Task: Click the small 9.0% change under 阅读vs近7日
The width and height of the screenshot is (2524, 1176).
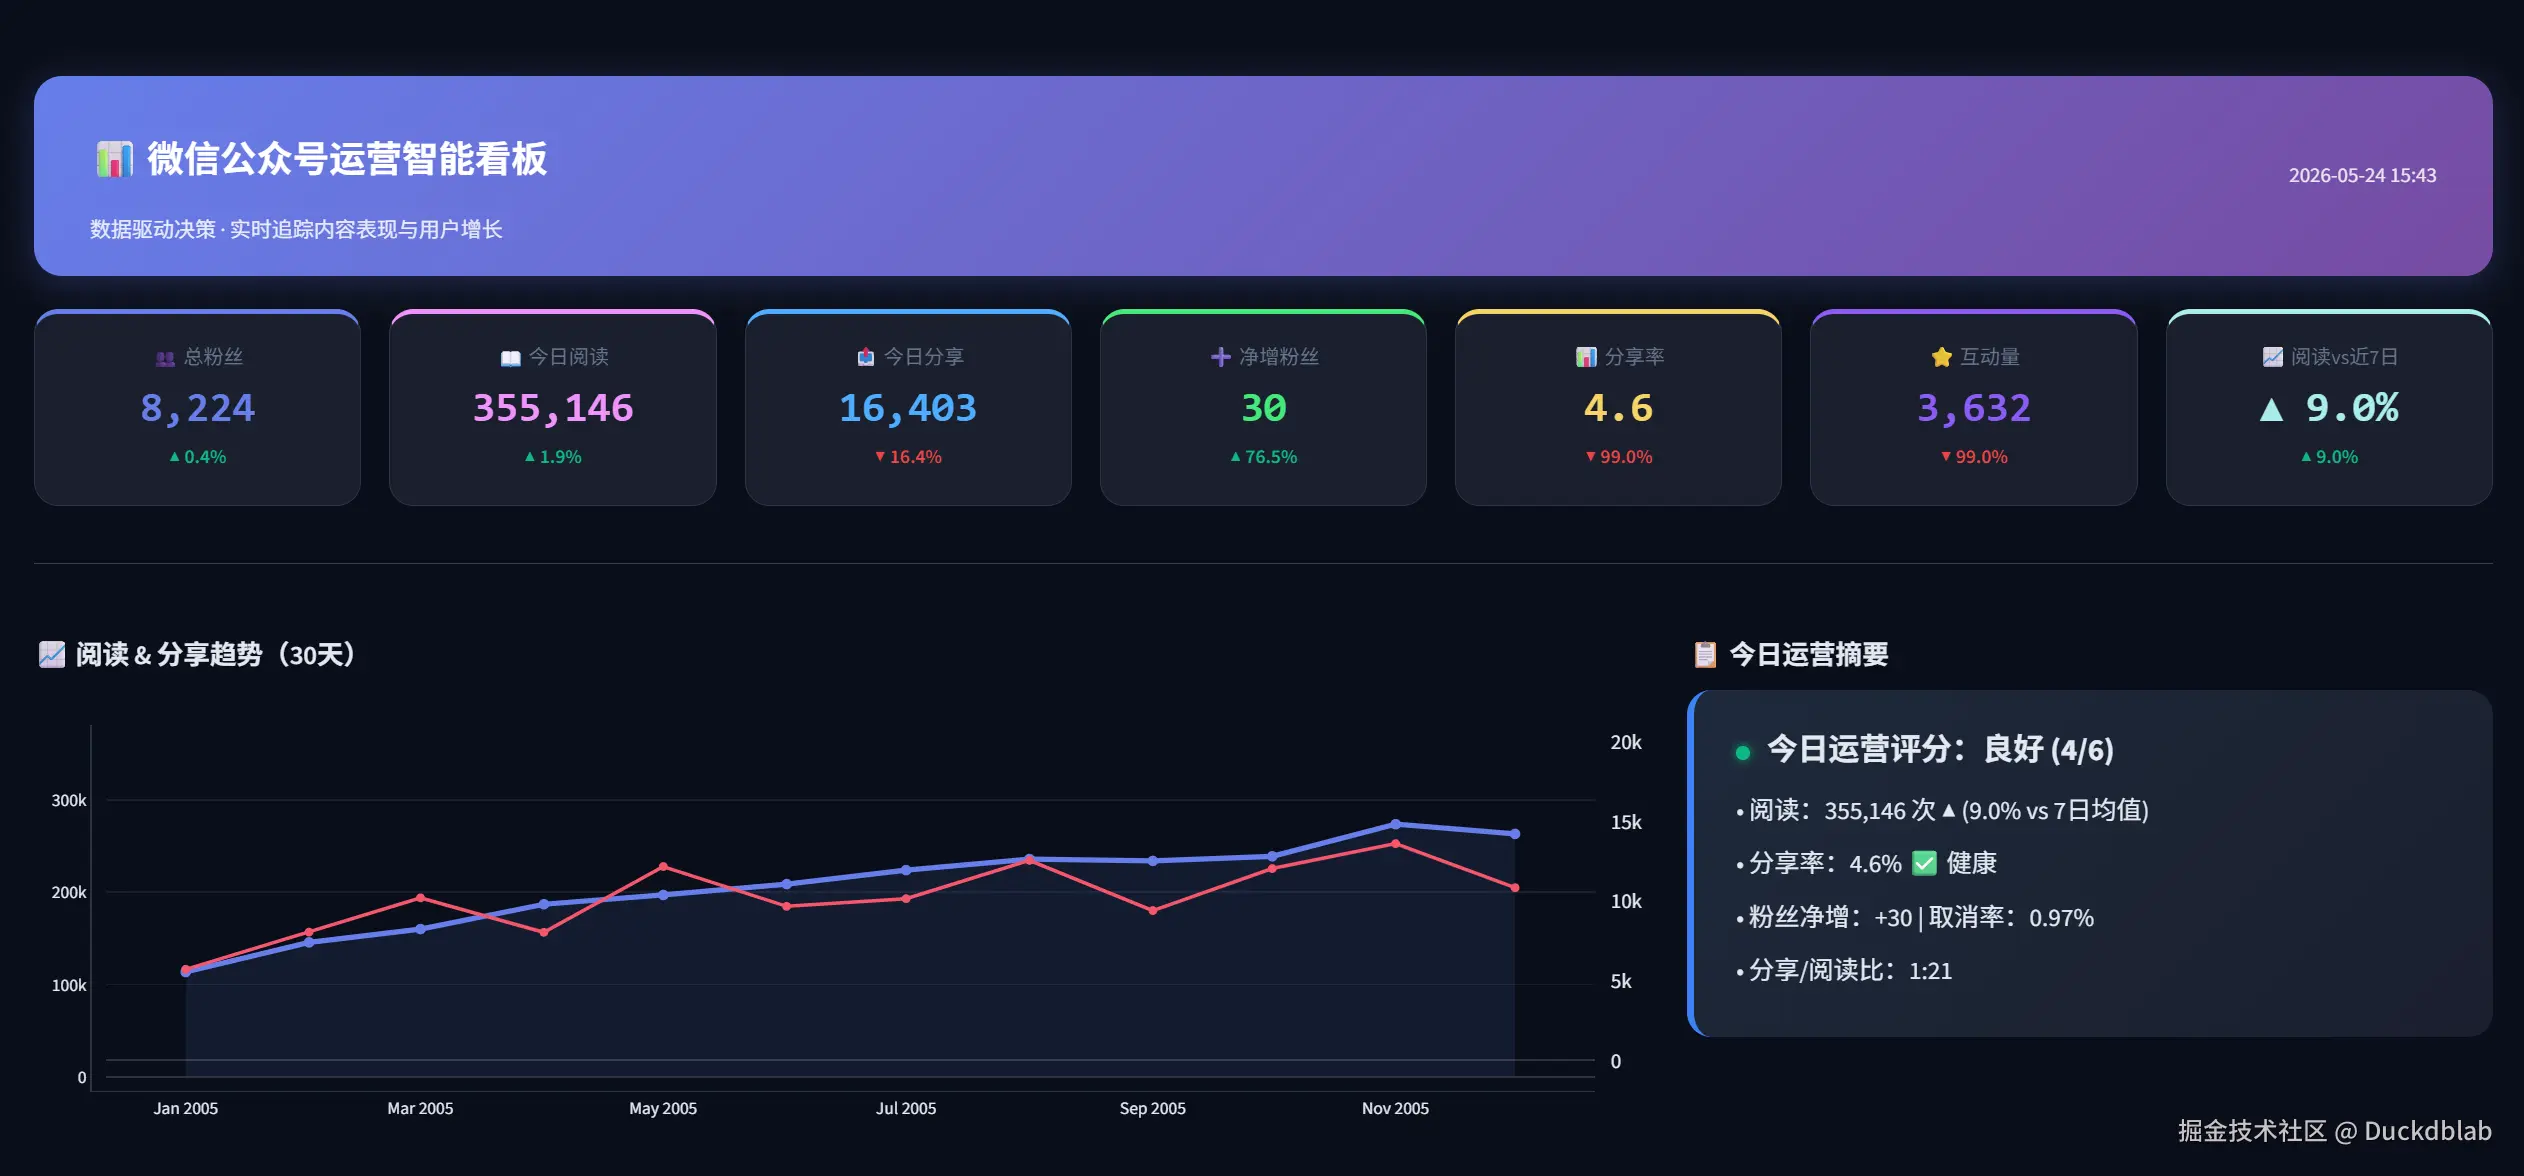Action: (x=2329, y=457)
